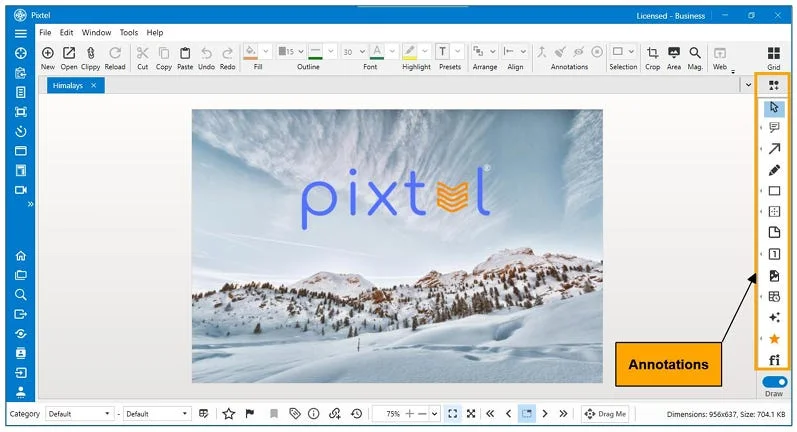The width and height of the screenshot is (797, 432).
Task: Open Clippy paperclip tool
Action: (90, 53)
